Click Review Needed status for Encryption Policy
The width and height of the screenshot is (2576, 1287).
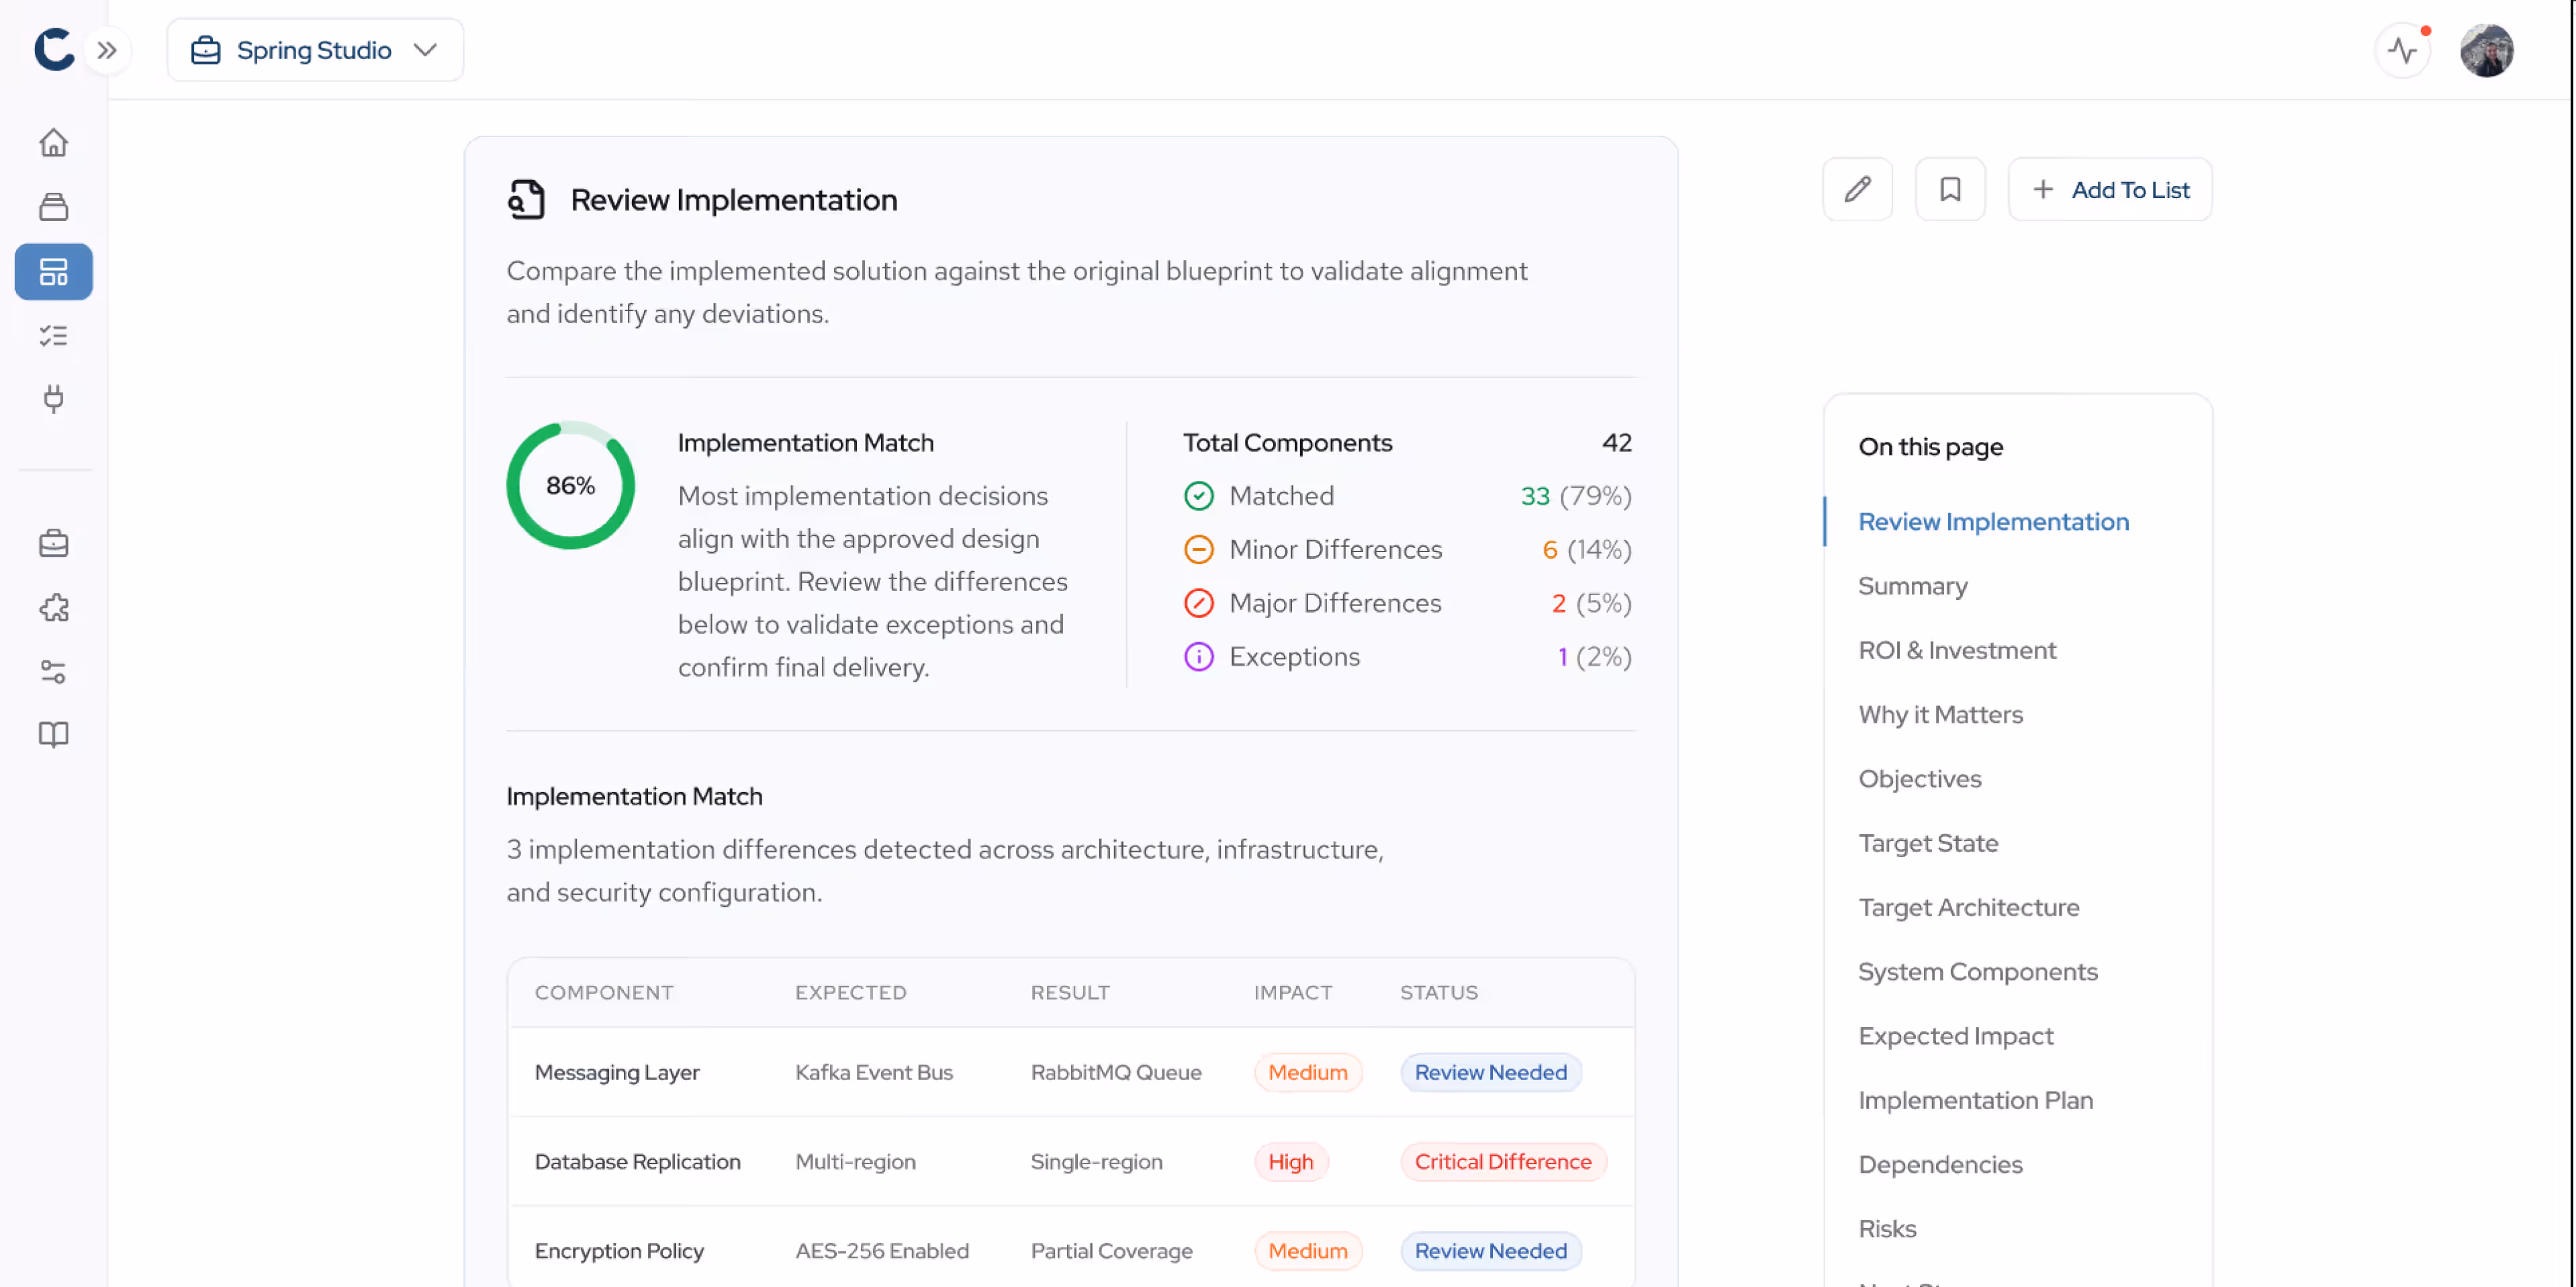coord(1490,1251)
